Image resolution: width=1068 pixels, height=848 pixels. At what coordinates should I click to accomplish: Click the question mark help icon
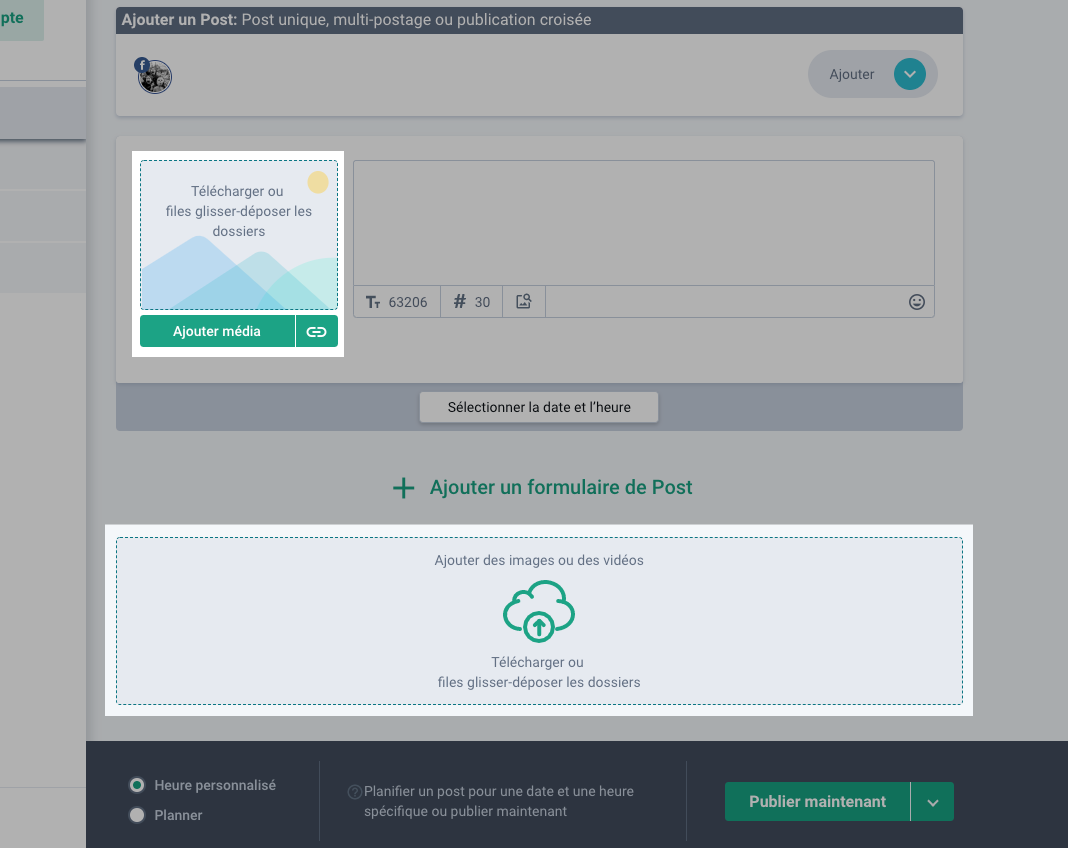coord(354,792)
